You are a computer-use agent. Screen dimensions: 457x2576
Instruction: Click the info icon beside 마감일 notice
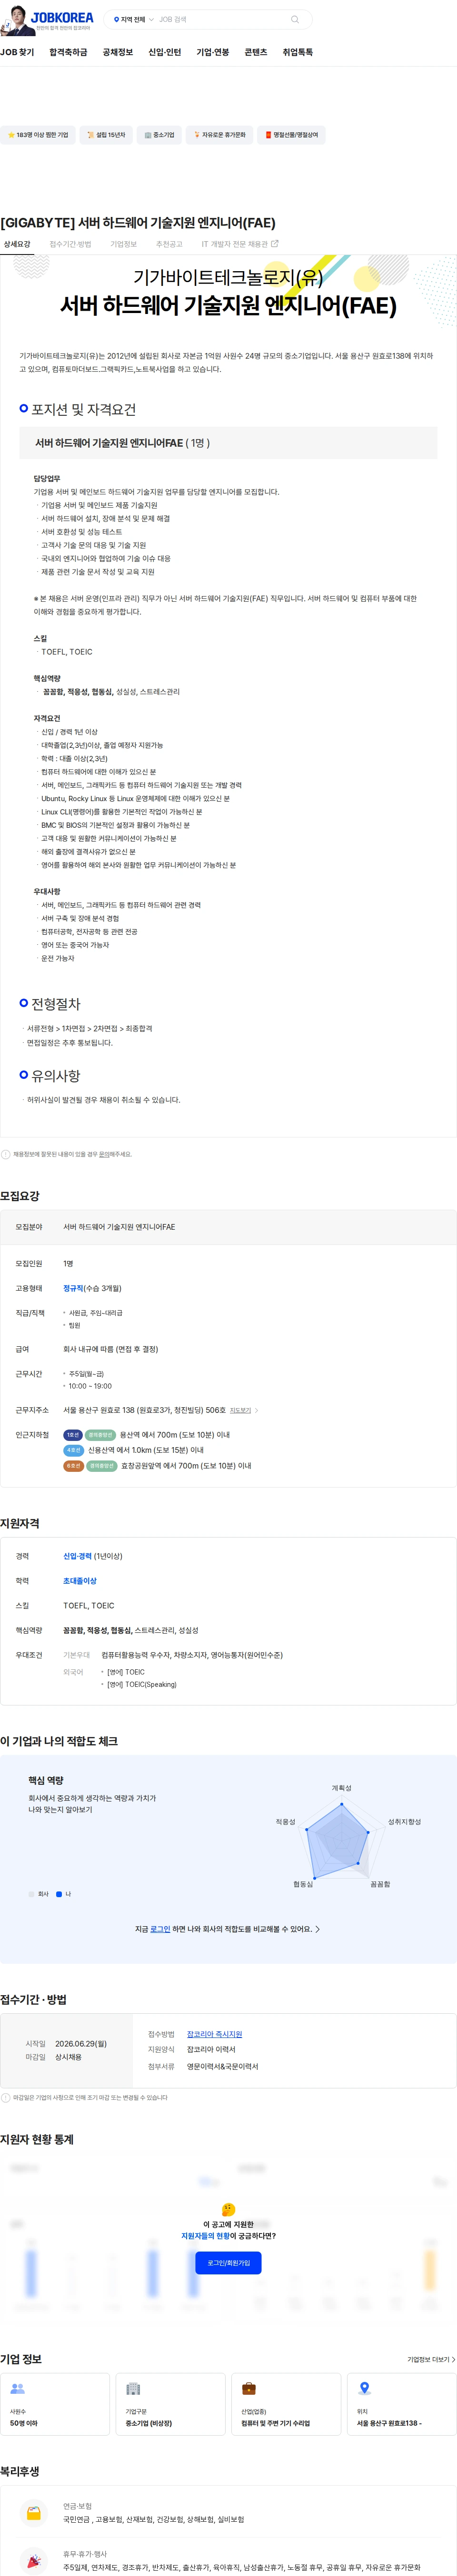[x=6, y=2097]
